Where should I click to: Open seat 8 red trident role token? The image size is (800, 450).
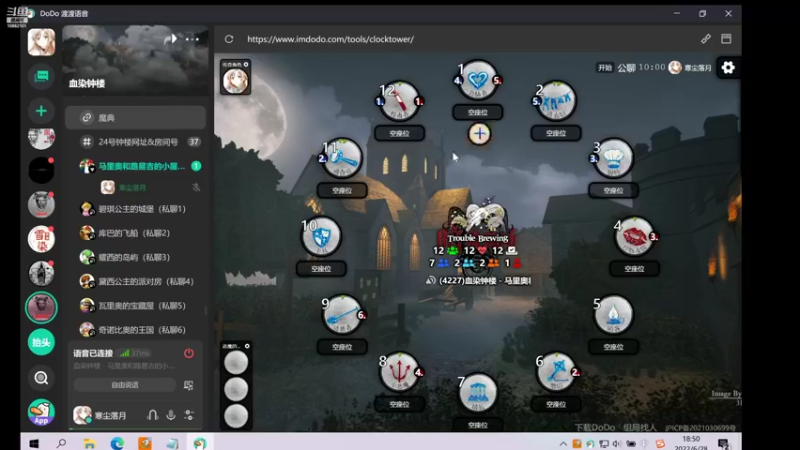pyautogui.click(x=399, y=372)
